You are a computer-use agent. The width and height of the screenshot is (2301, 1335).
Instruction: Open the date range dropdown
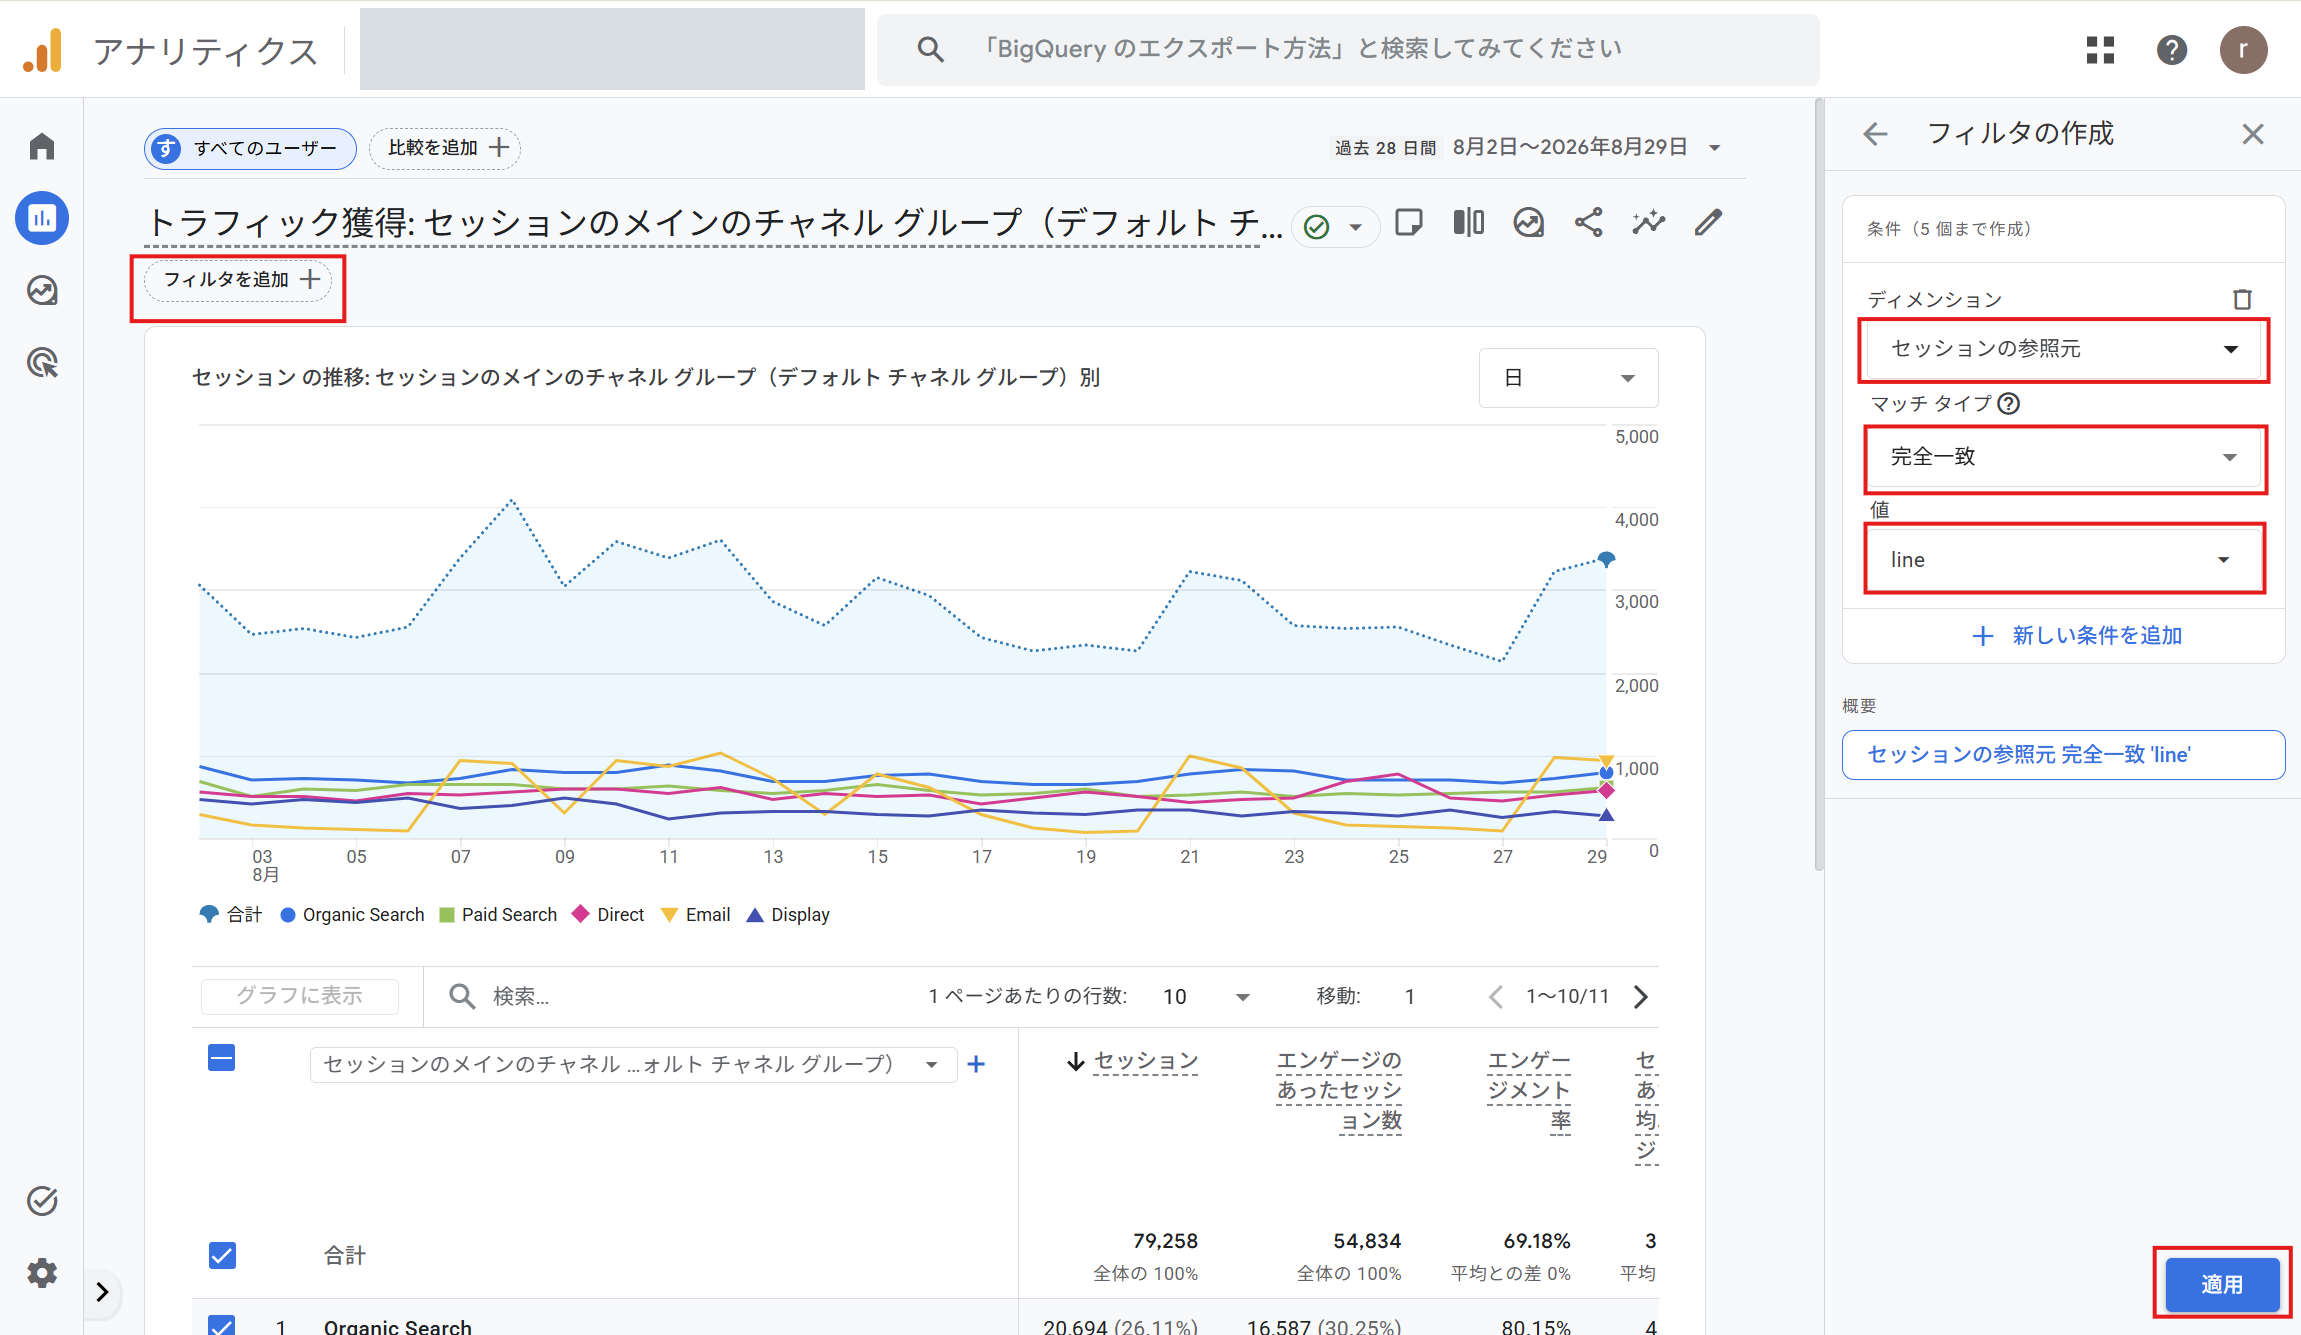(1528, 147)
